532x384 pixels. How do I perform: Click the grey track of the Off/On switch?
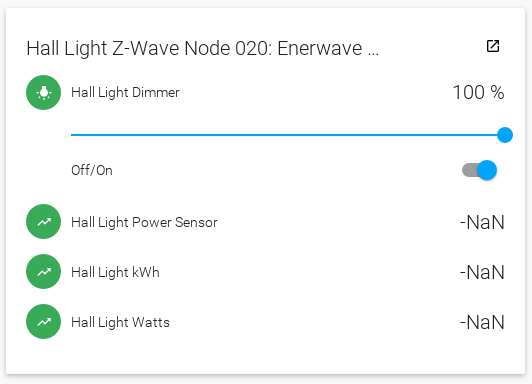point(470,170)
